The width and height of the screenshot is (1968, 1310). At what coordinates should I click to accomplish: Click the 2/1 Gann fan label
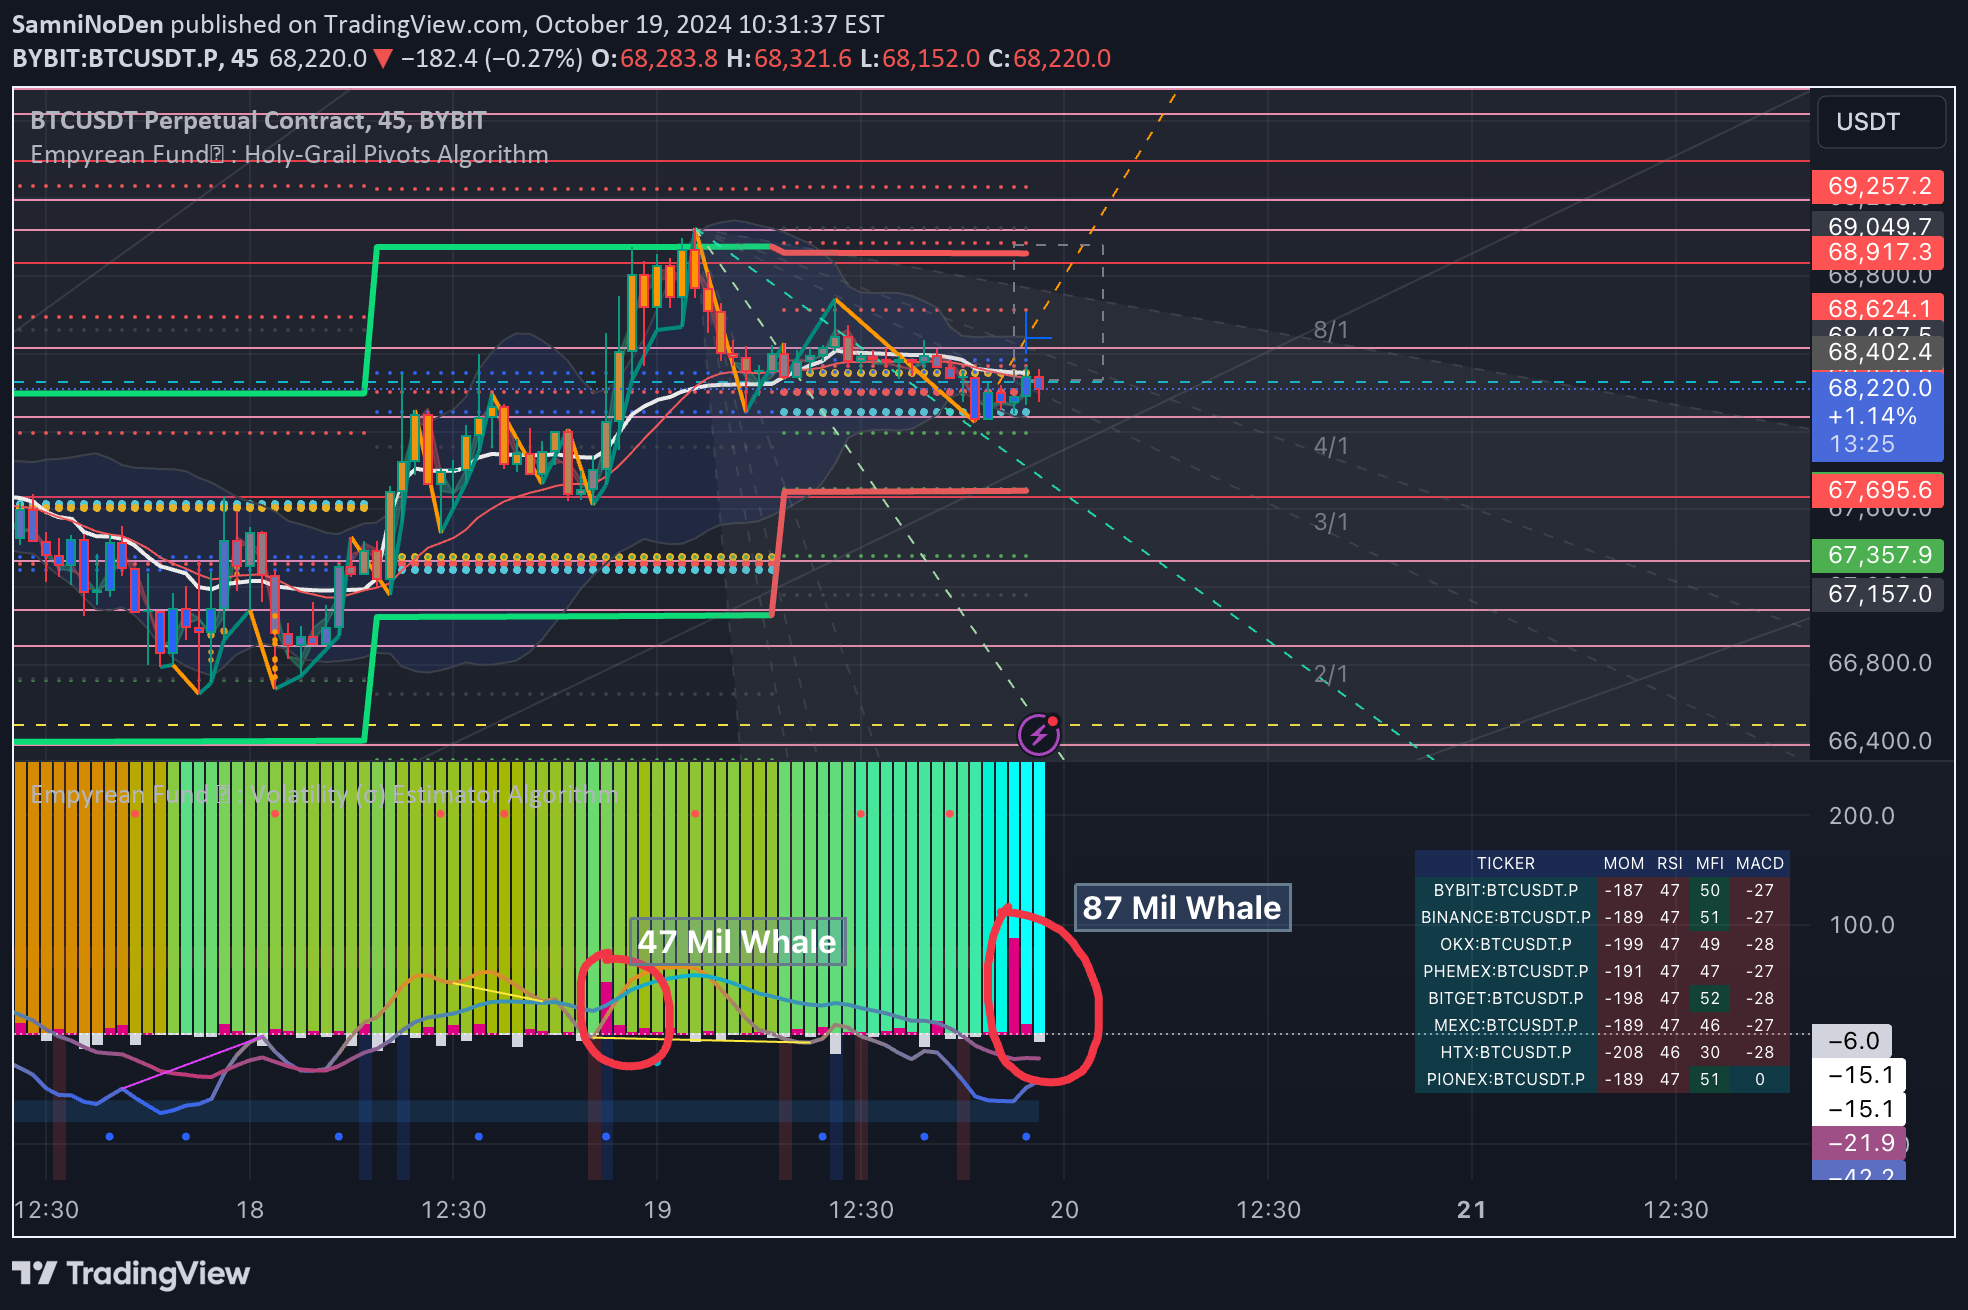[x=1331, y=674]
